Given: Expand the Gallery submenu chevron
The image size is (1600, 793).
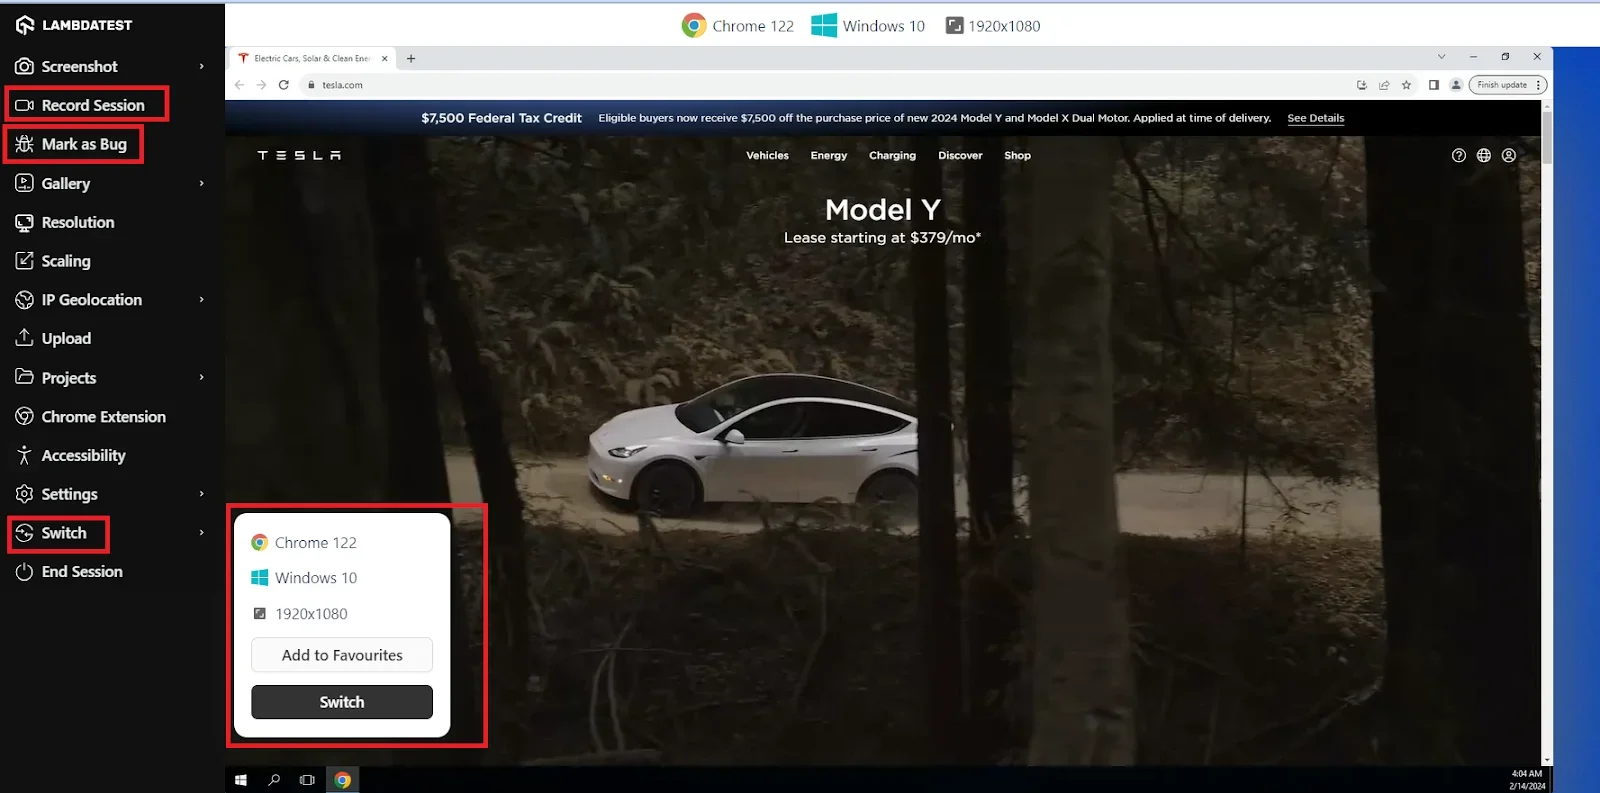Looking at the screenshot, I should click(x=202, y=183).
